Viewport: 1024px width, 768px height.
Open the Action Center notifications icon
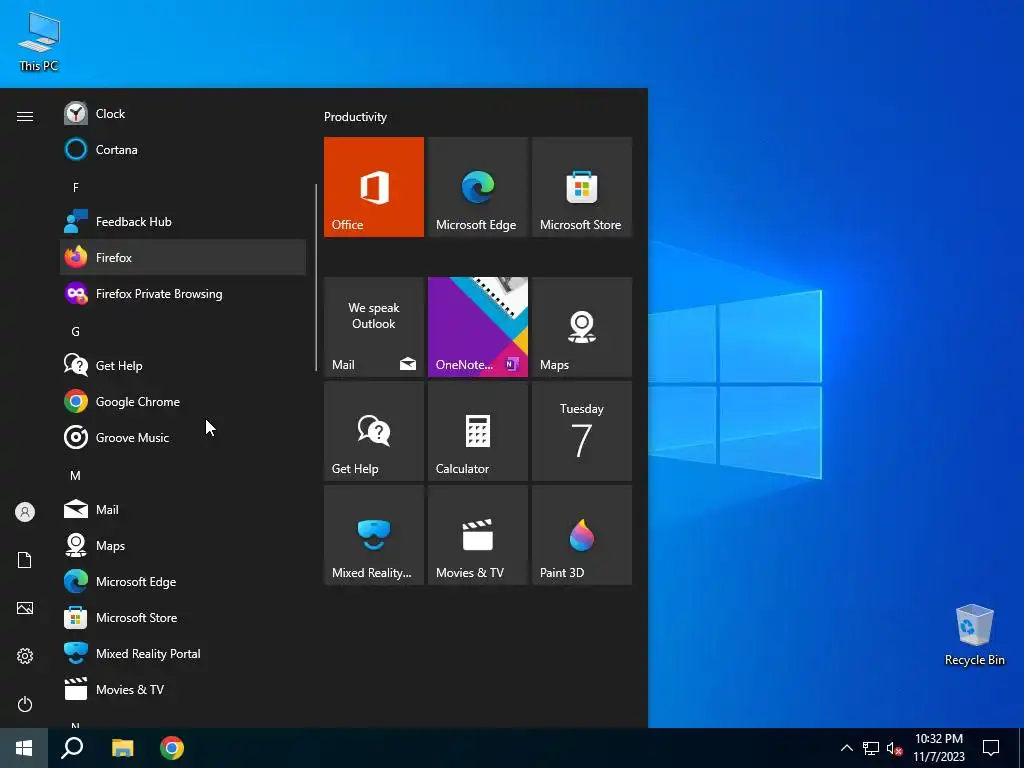[991, 748]
